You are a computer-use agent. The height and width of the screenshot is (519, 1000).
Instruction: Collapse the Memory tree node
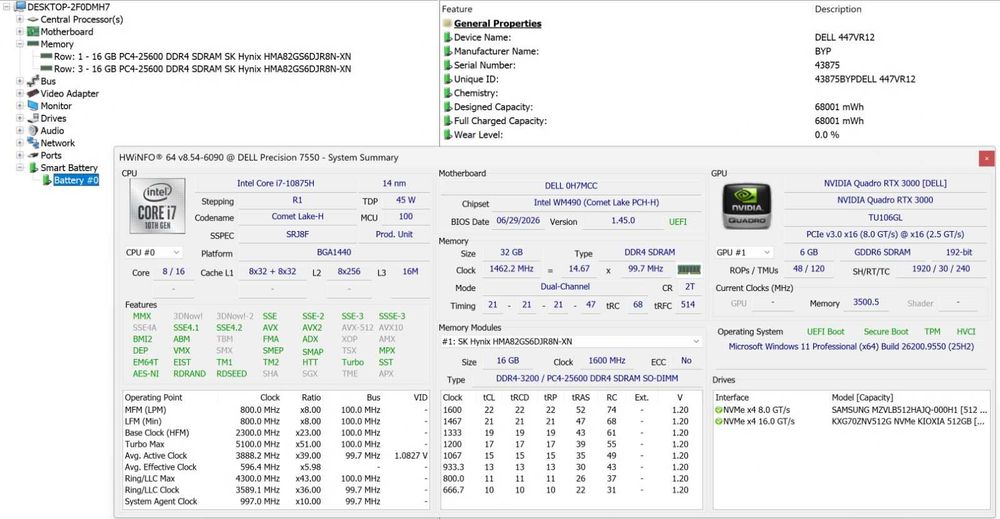click(x=20, y=44)
